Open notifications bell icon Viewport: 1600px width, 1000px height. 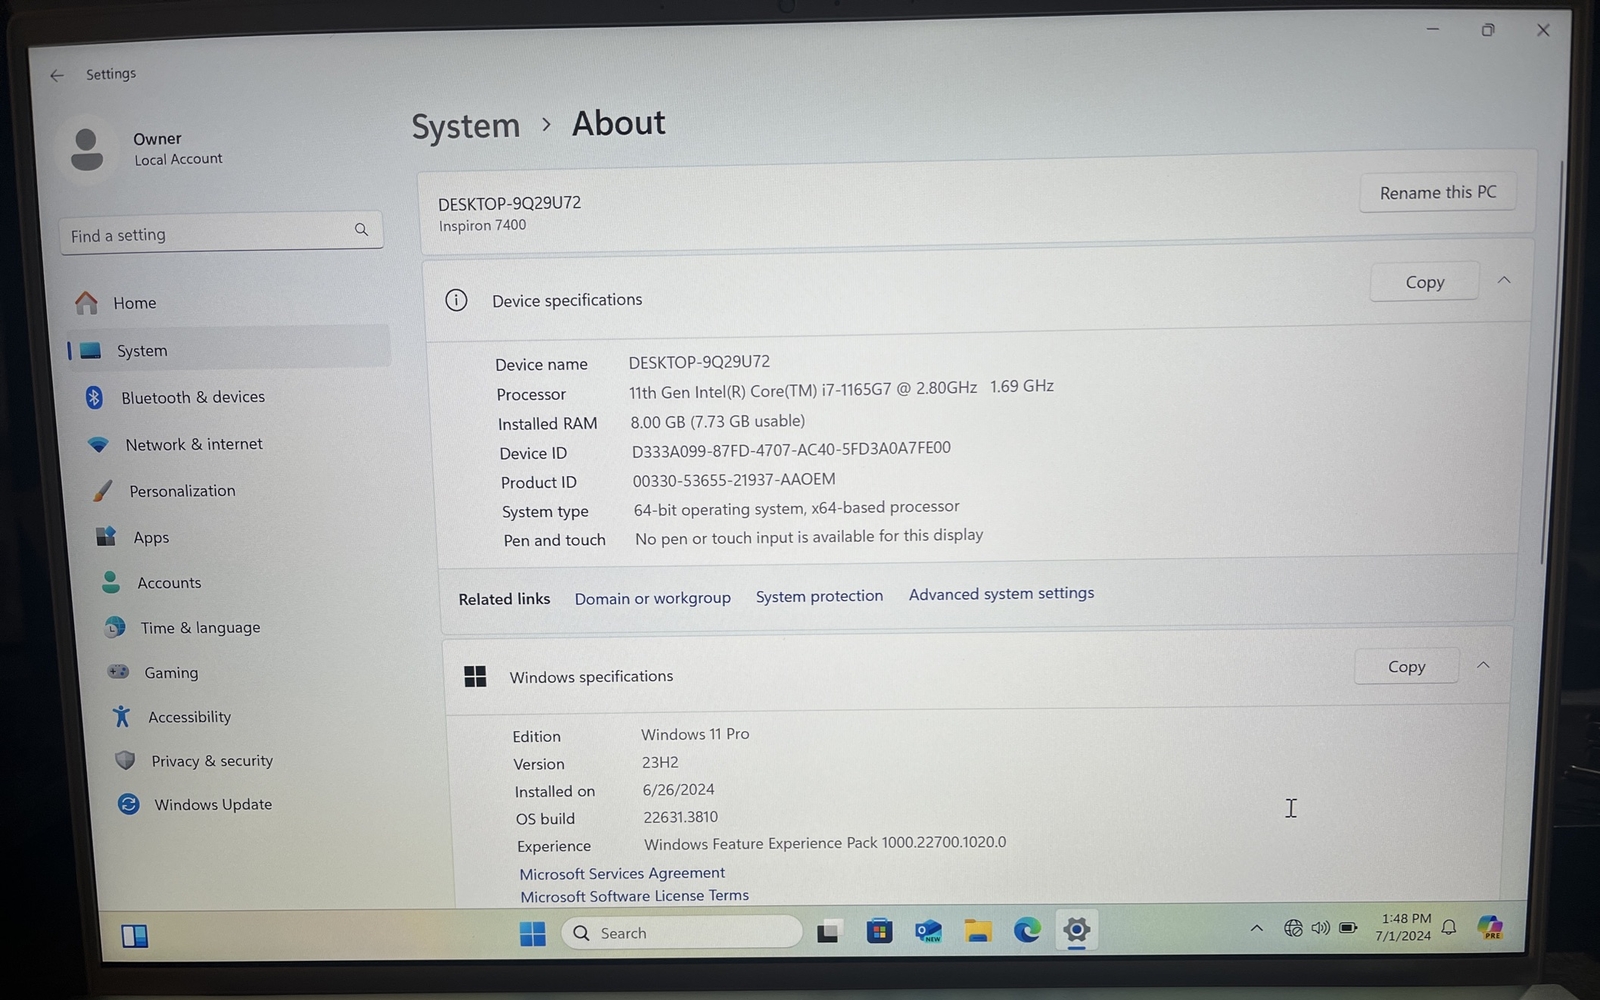point(1449,927)
